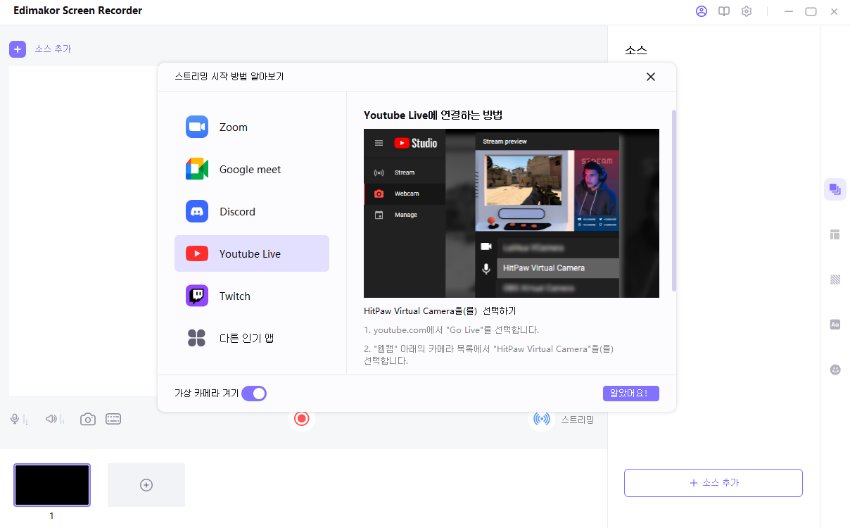This screenshot has height=528, width=850.
Task: Click the camera screenshot icon
Action: click(x=88, y=419)
